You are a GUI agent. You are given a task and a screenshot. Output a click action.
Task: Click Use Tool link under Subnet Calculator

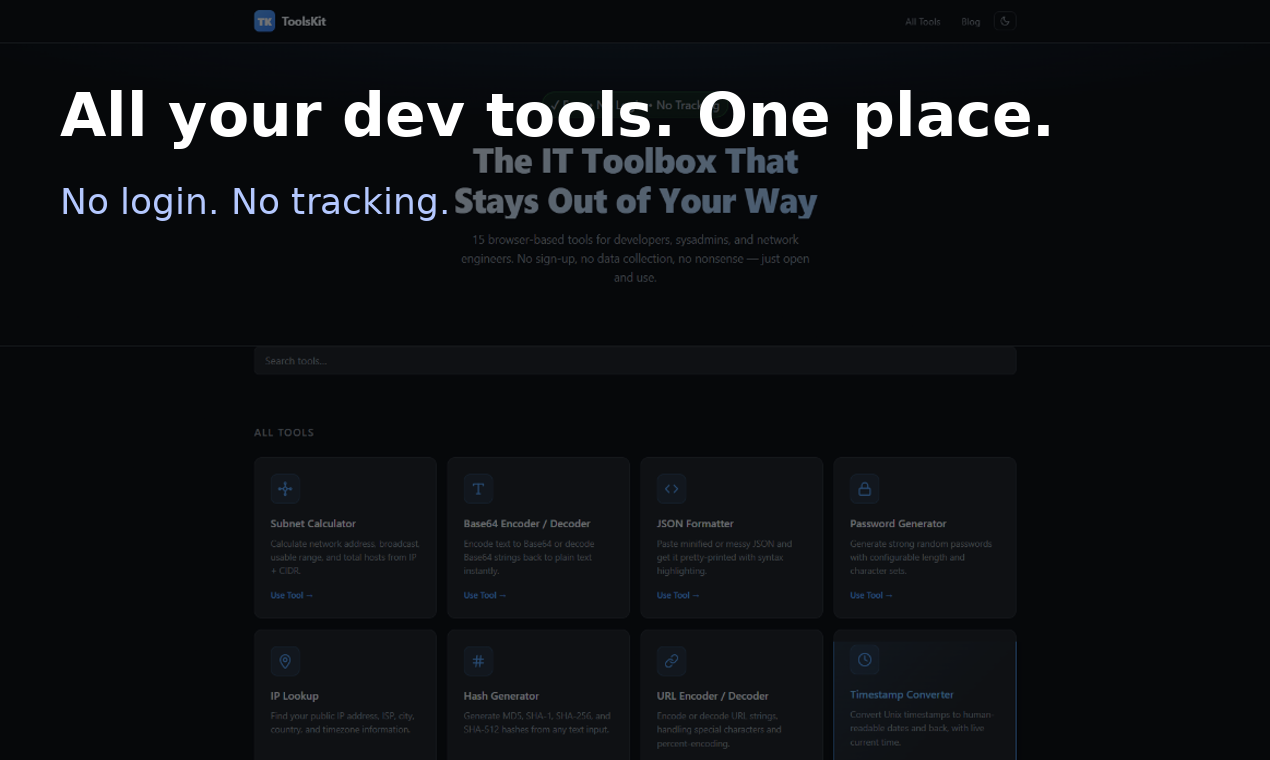(x=292, y=595)
